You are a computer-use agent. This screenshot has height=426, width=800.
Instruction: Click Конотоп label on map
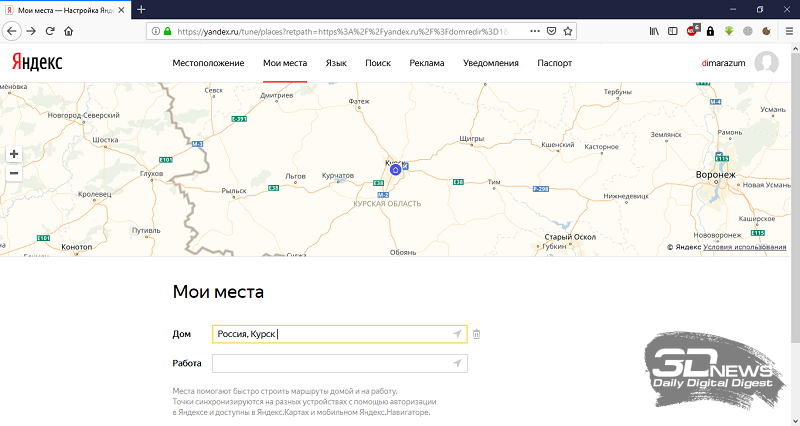(x=77, y=247)
